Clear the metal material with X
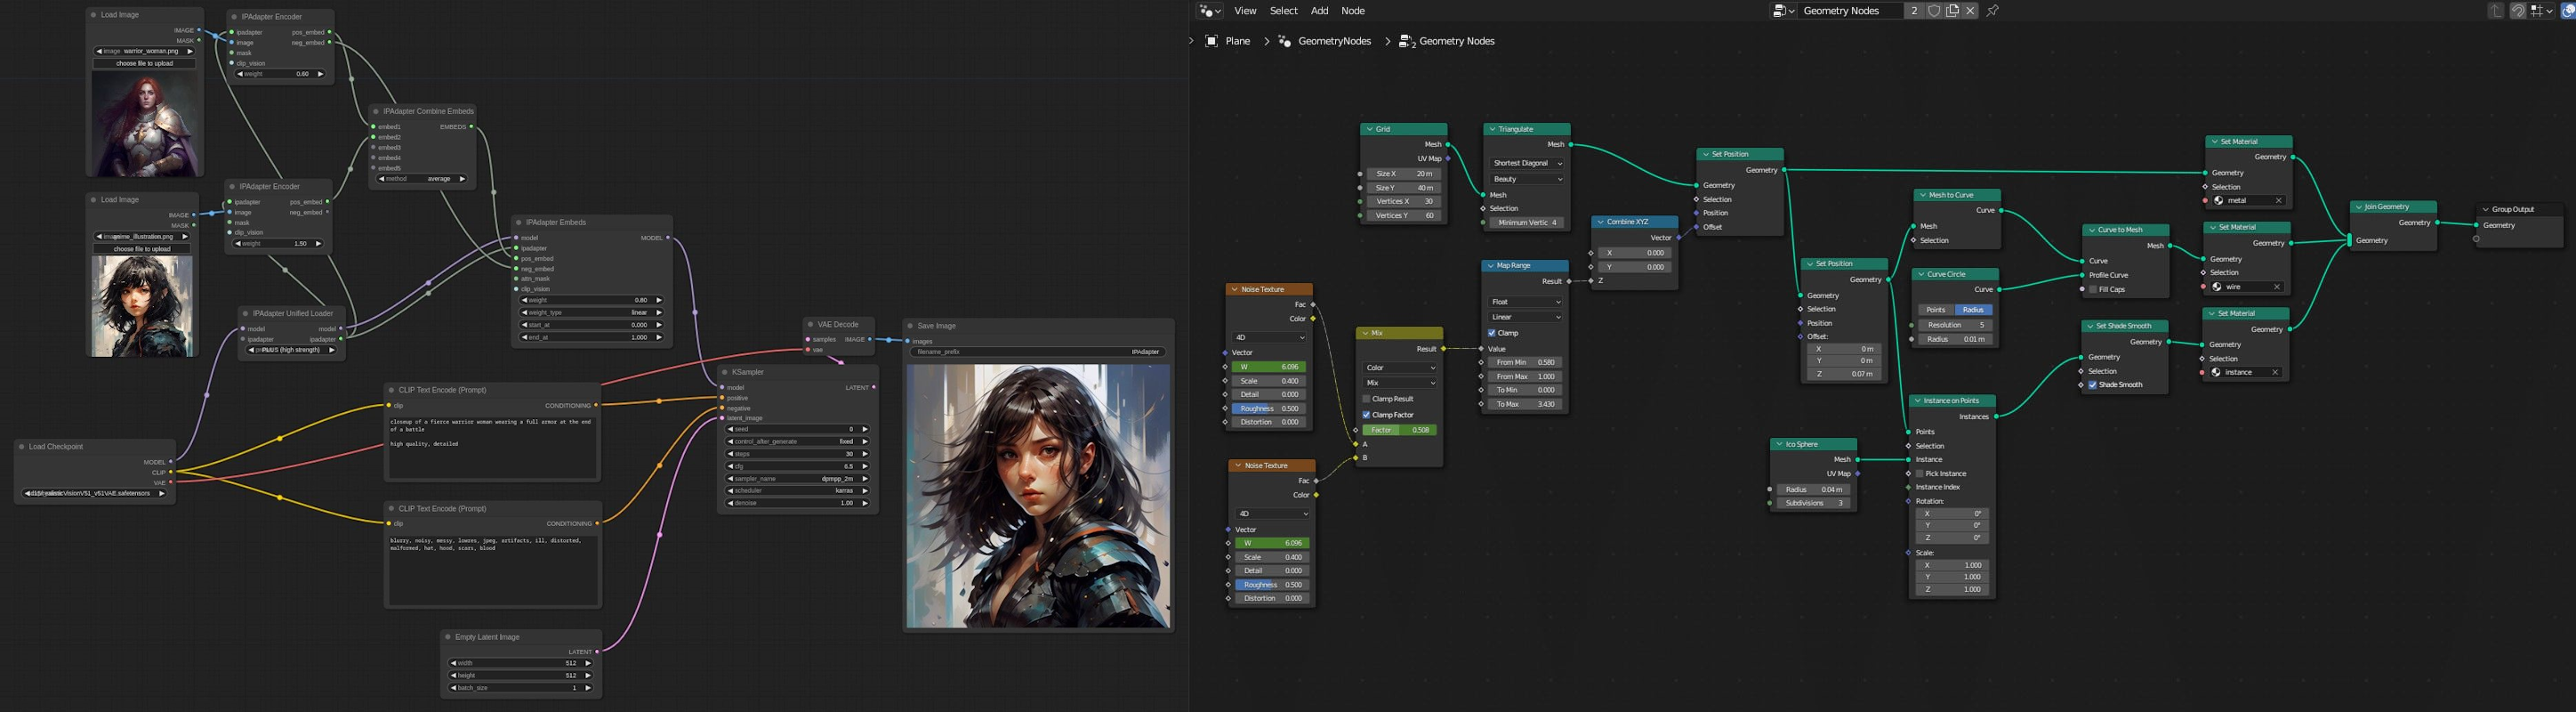The image size is (2576, 712). (x=2279, y=200)
